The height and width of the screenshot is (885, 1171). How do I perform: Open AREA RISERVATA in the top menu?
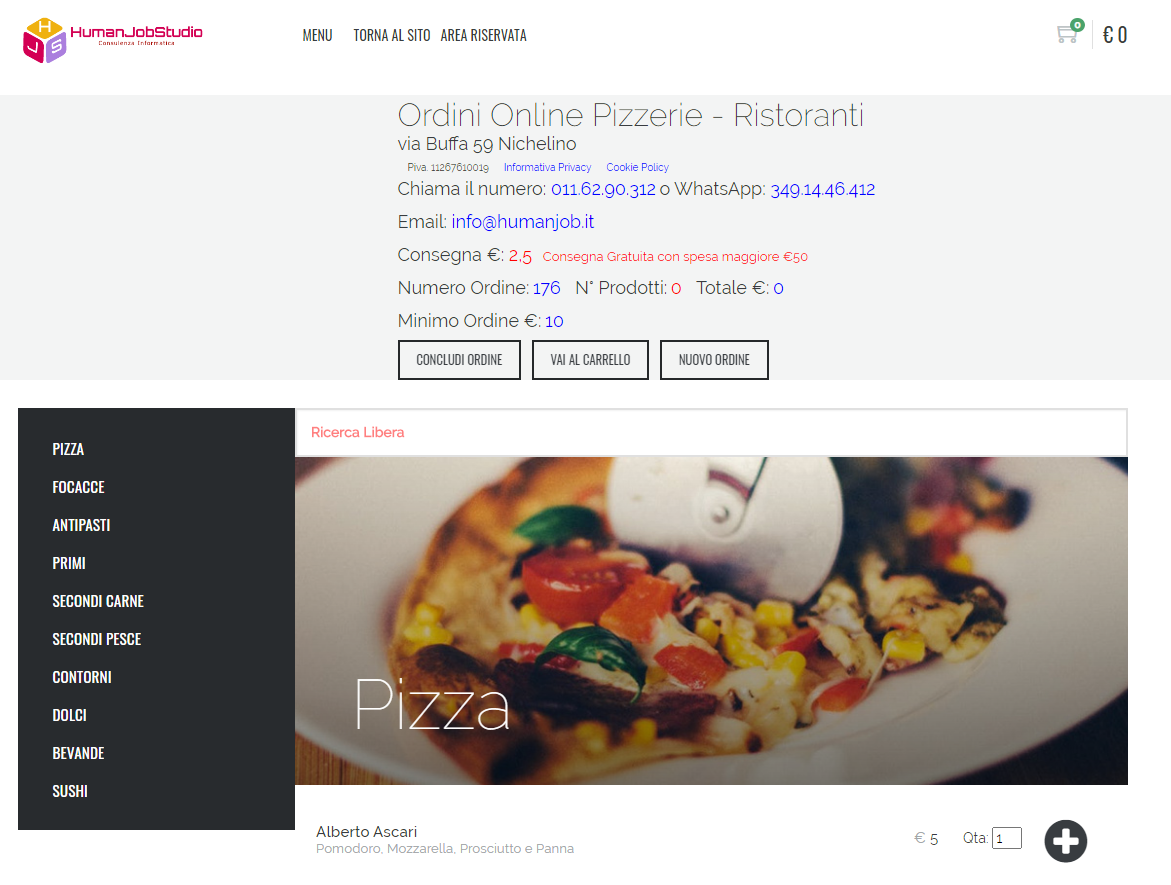click(x=483, y=35)
